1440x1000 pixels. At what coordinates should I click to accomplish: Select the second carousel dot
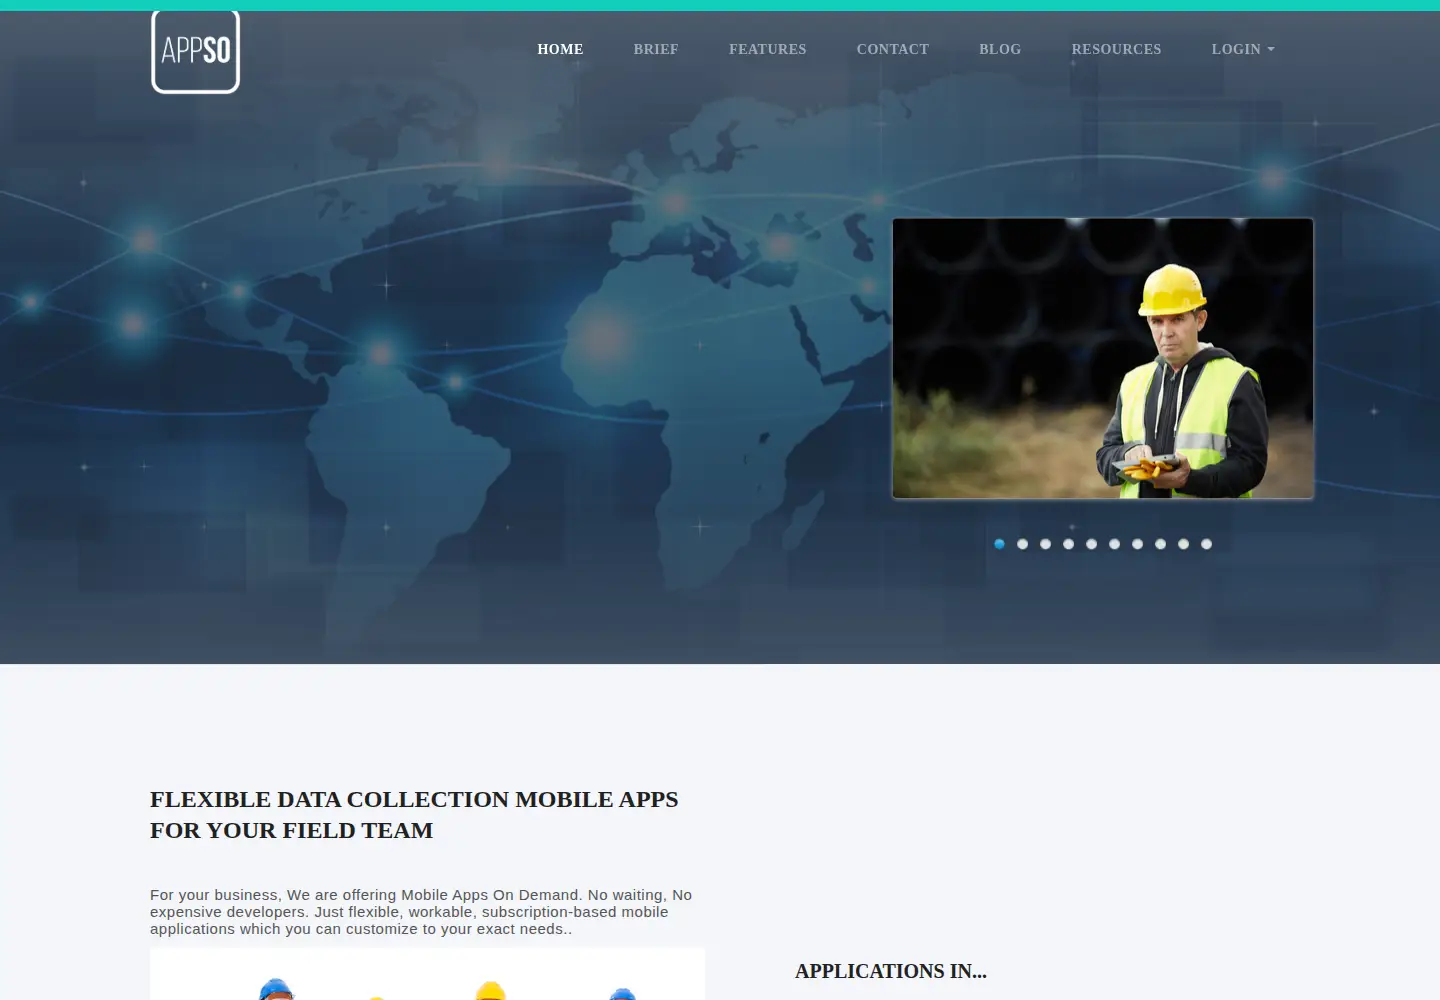pos(1022,544)
